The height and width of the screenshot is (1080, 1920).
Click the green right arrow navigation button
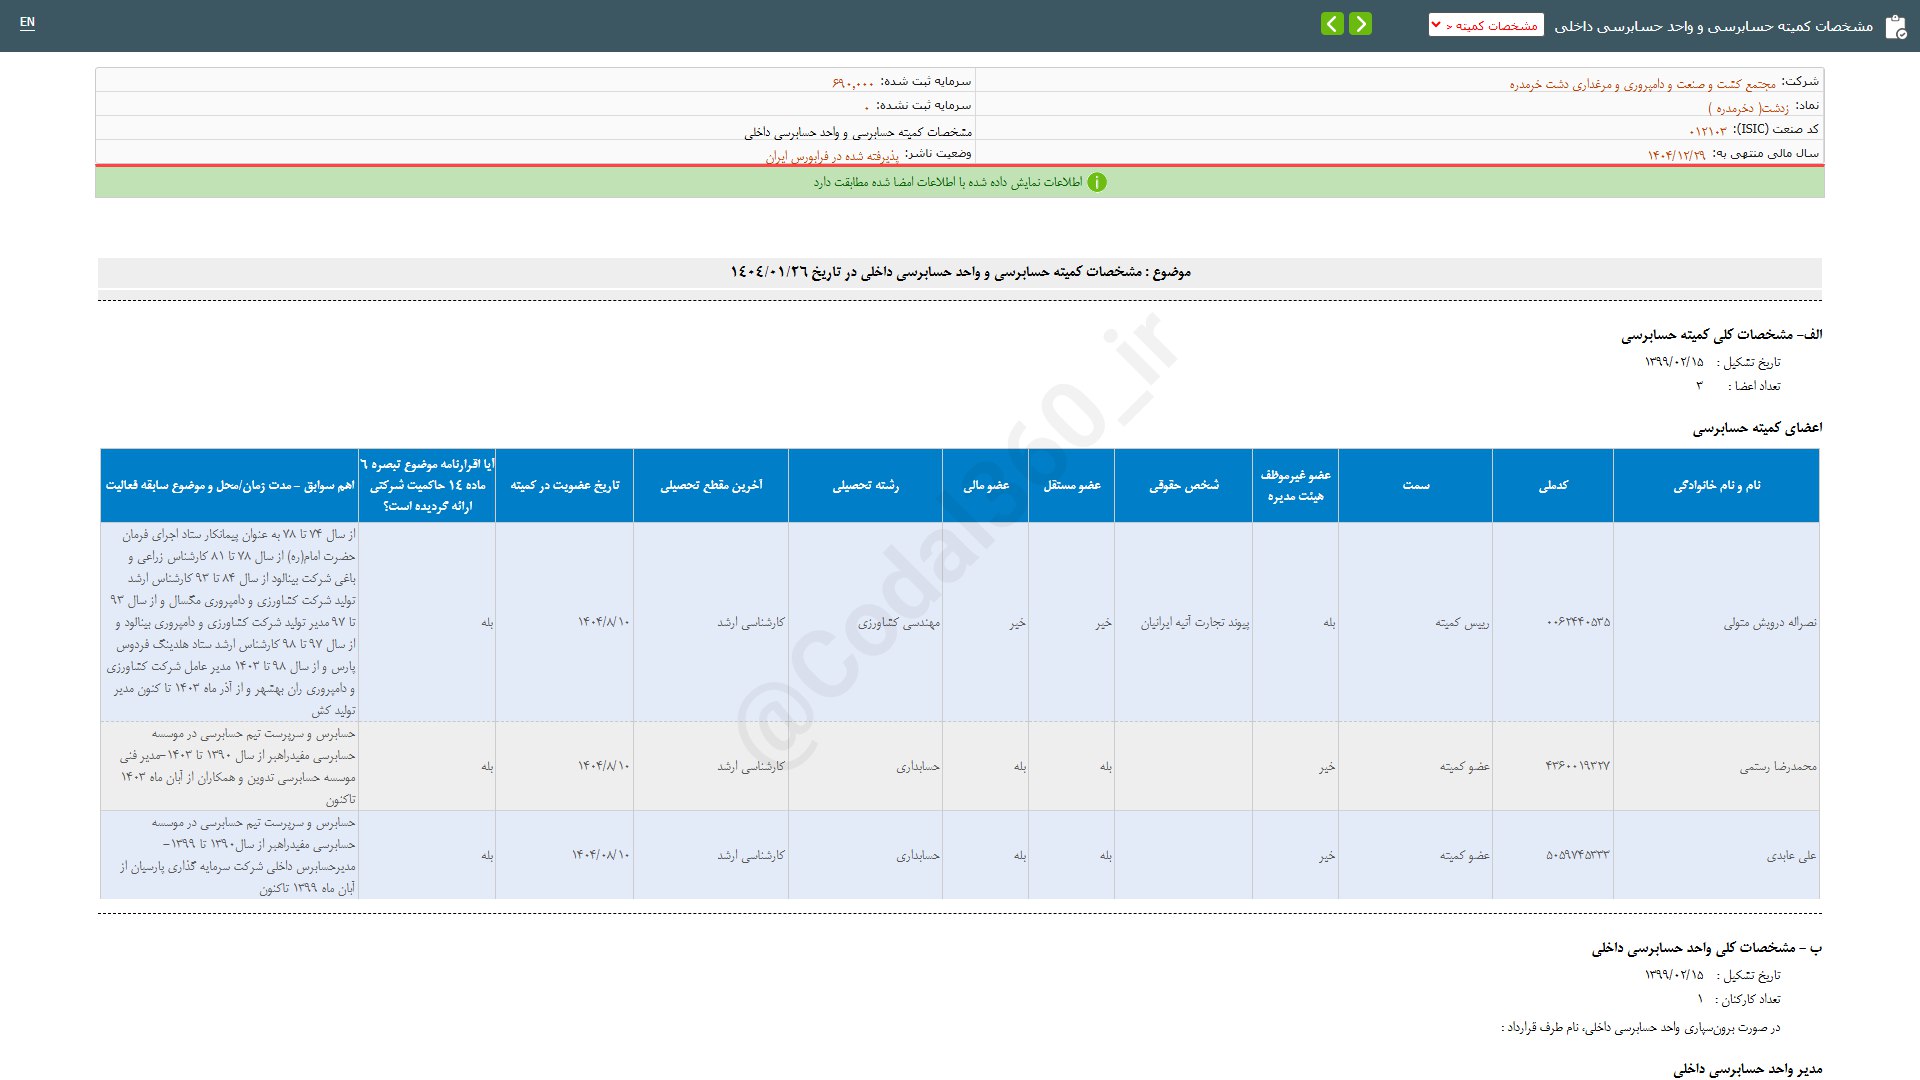click(x=1360, y=24)
